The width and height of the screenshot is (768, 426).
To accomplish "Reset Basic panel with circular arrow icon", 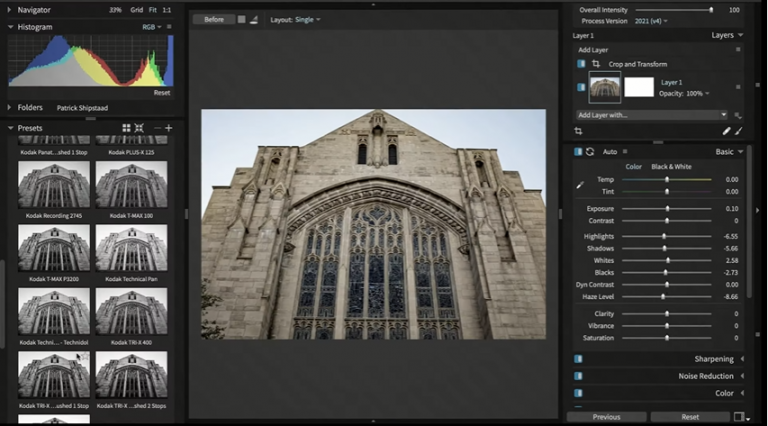I will point(590,152).
